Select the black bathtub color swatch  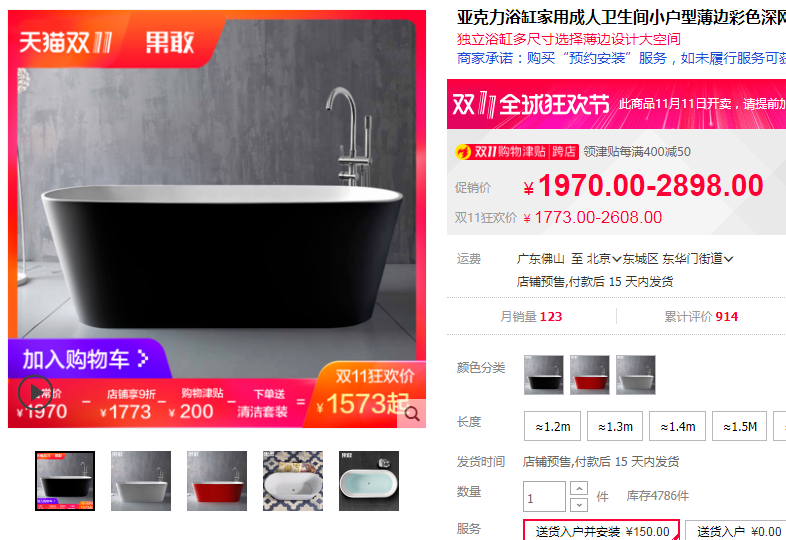click(544, 375)
